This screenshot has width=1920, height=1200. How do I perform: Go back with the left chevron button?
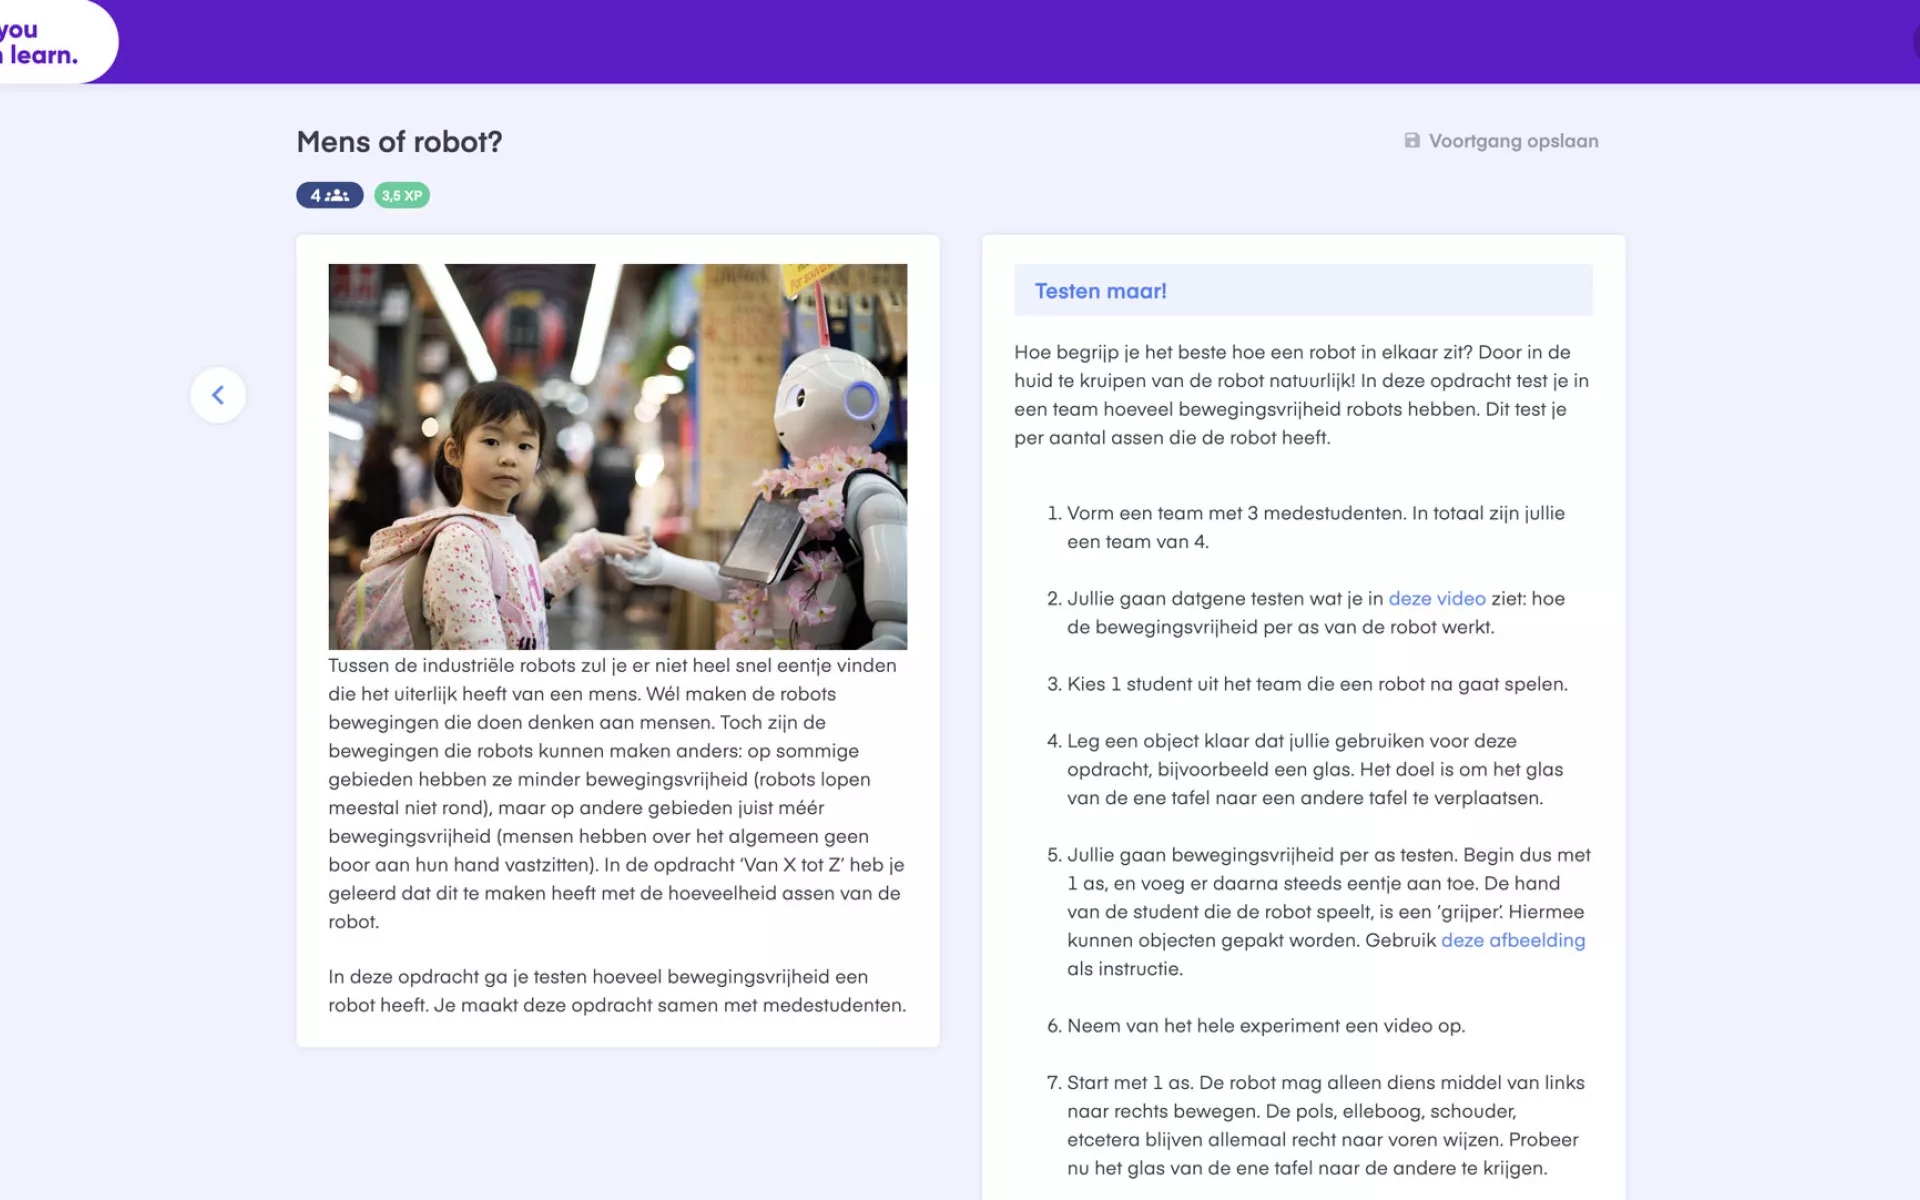point(218,395)
